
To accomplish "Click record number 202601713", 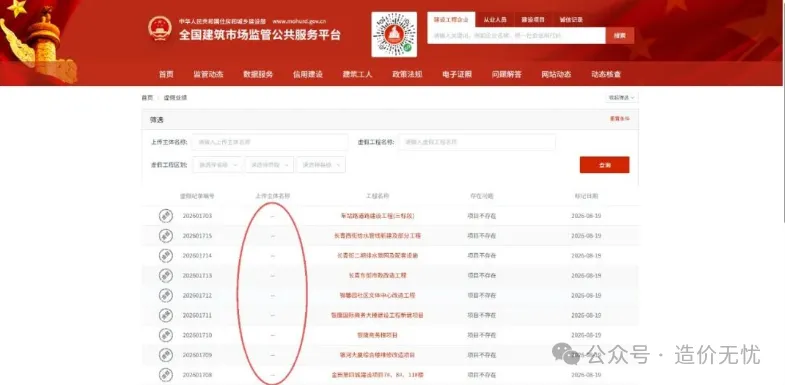I will [x=197, y=275].
